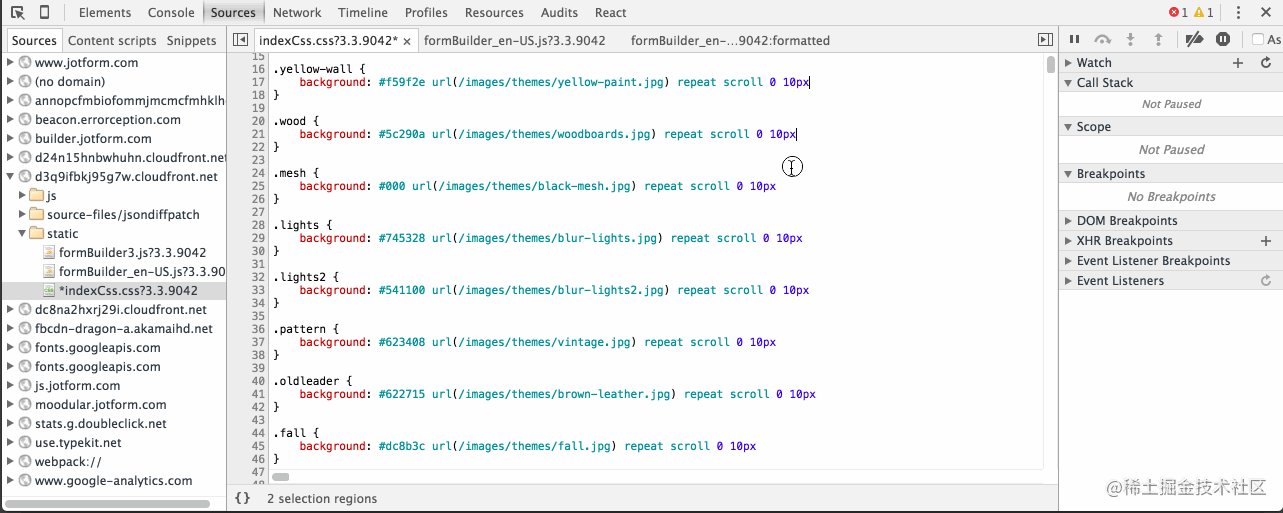Deactivate all breakpoints icon
Screen dimensions: 1283x513
pos(1194,40)
